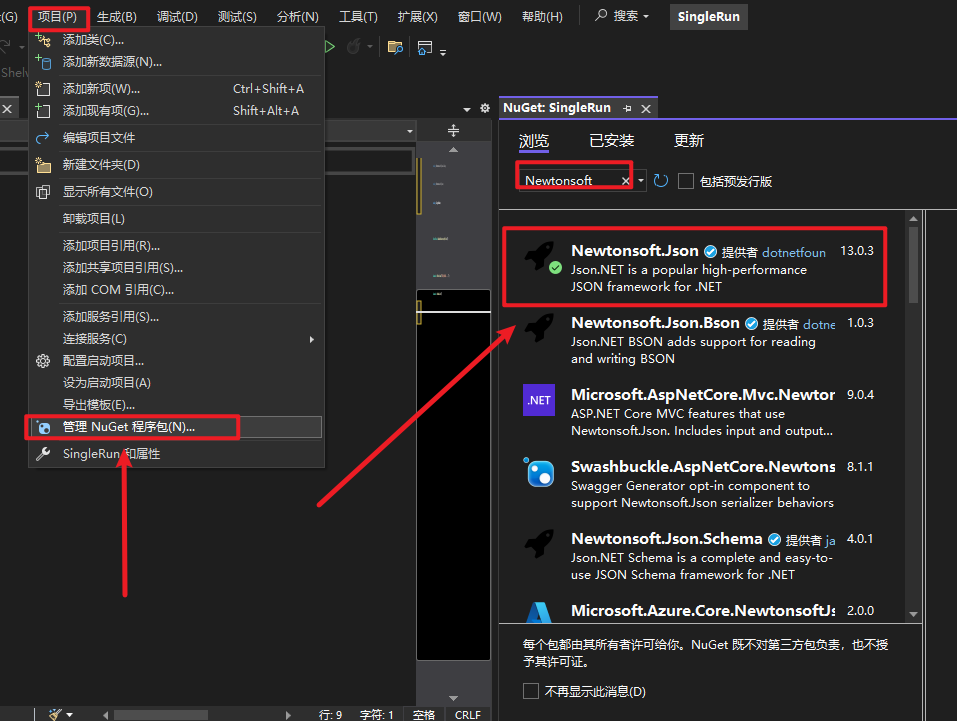Open the 调试(D) menu

(x=177, y=16)
